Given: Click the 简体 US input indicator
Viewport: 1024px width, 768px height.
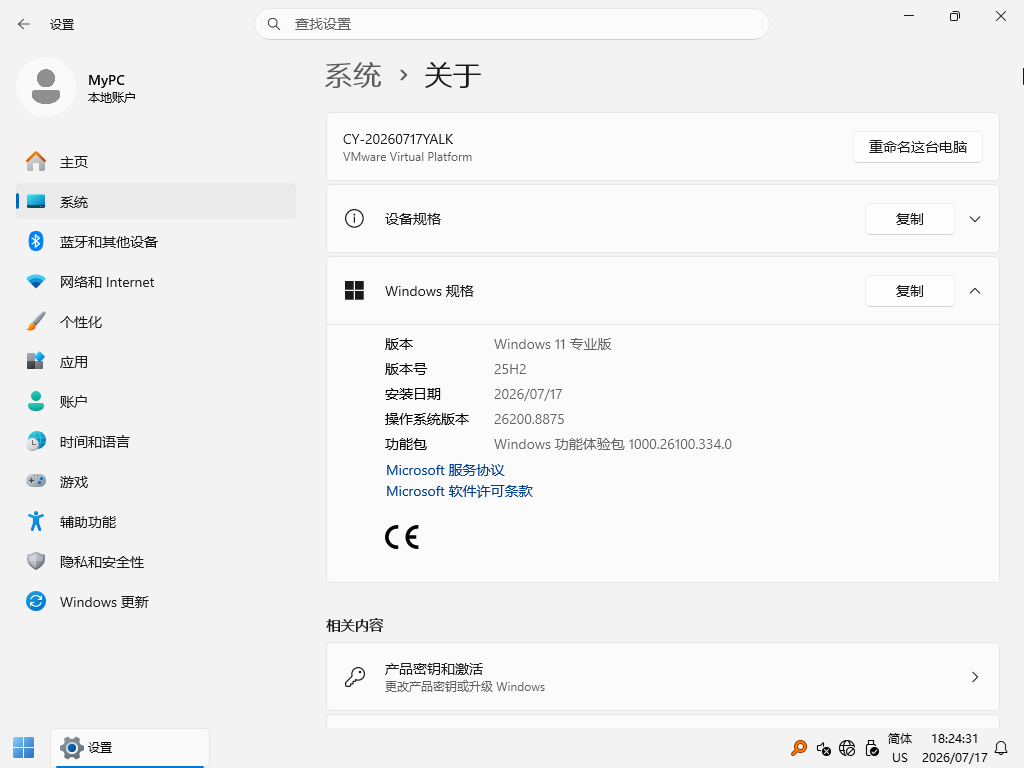Looking at the screenshot, I should tap(900, 748).
